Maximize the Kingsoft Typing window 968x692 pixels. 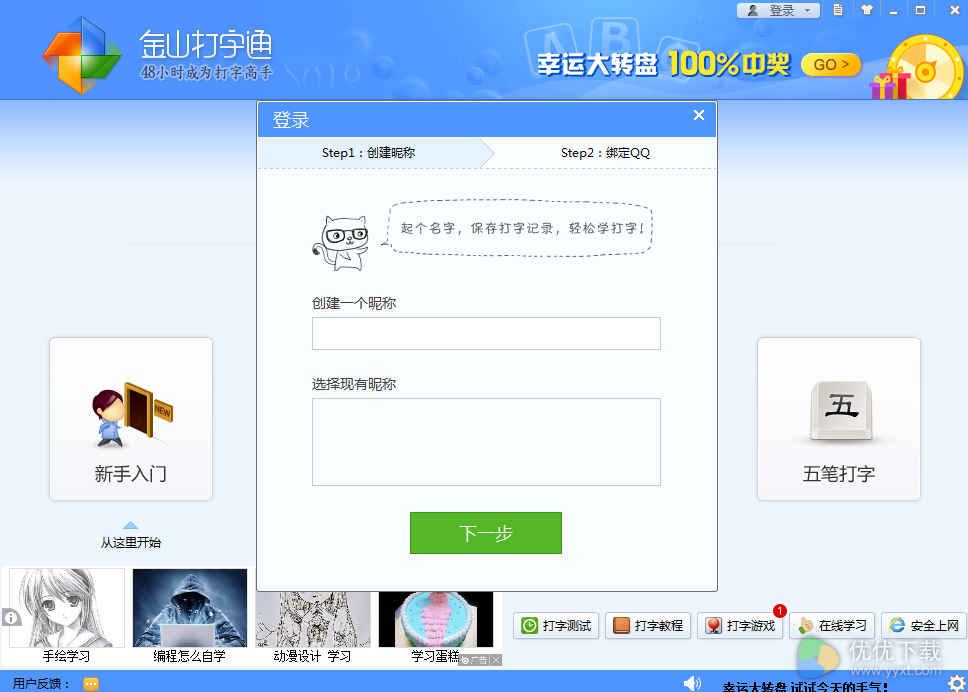[x=920, y=10]
